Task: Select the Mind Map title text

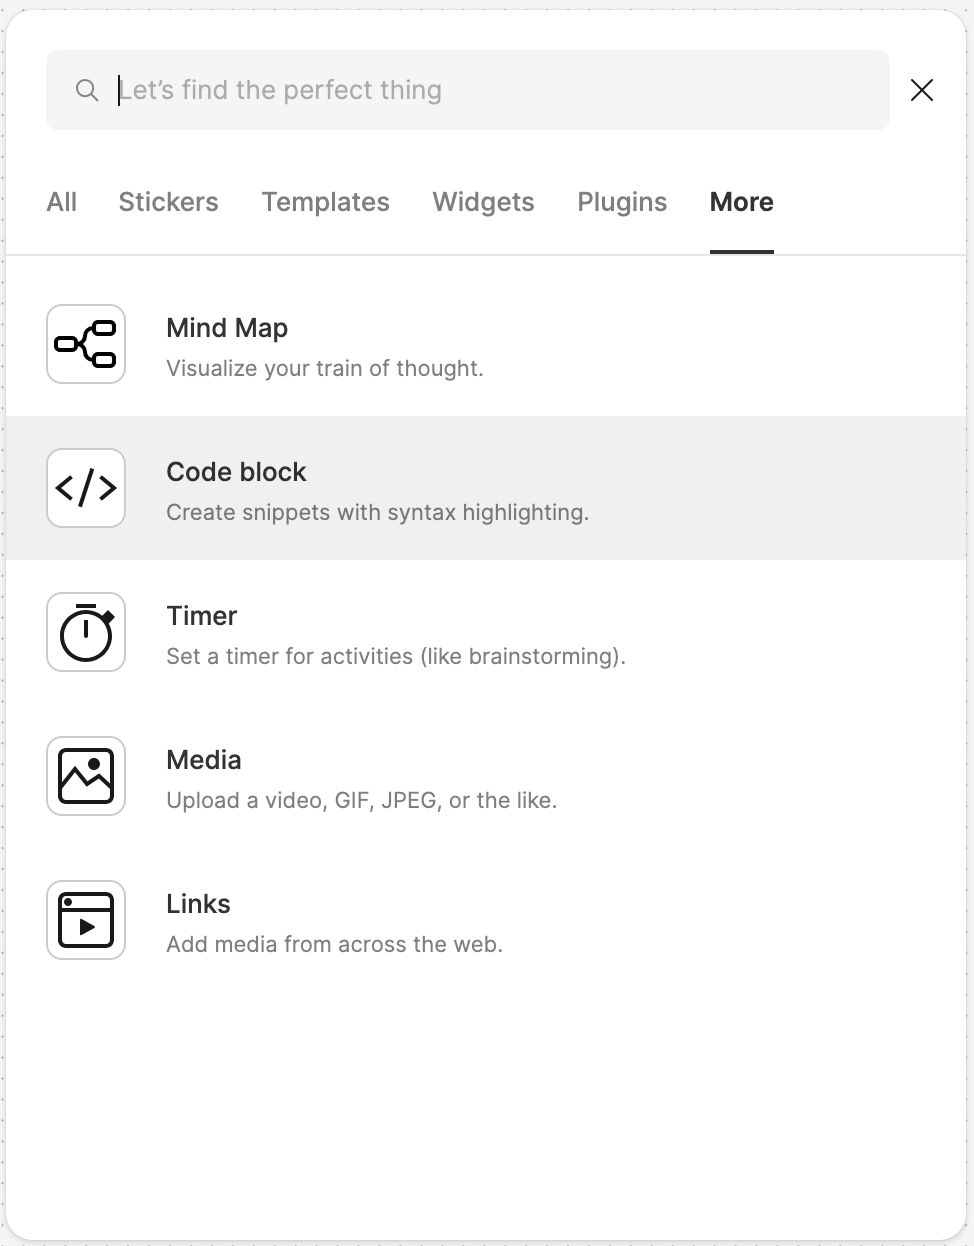Action: 227,328
